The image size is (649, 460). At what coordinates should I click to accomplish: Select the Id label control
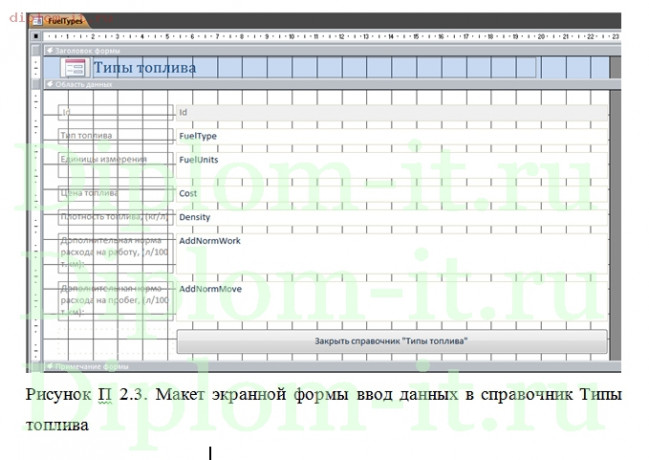tap(115, 112)
